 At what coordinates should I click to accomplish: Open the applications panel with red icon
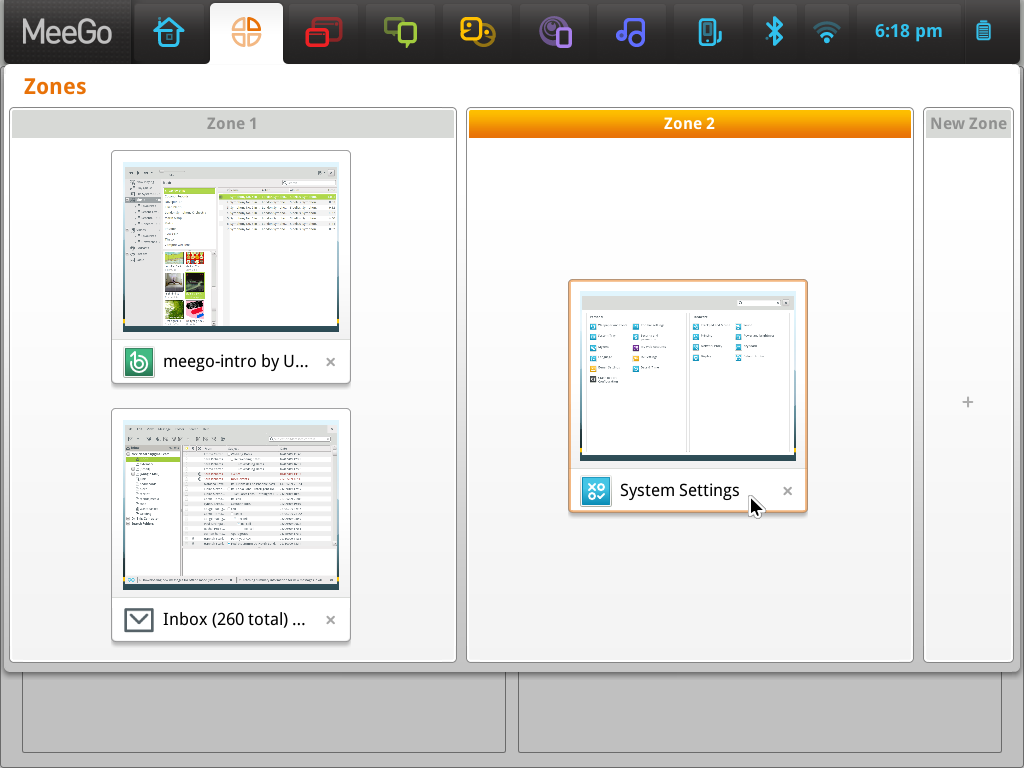coord(323,31)
